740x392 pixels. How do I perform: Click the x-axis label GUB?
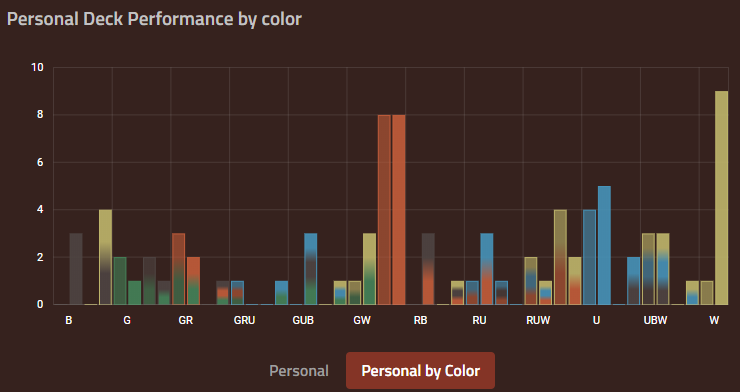303,320
